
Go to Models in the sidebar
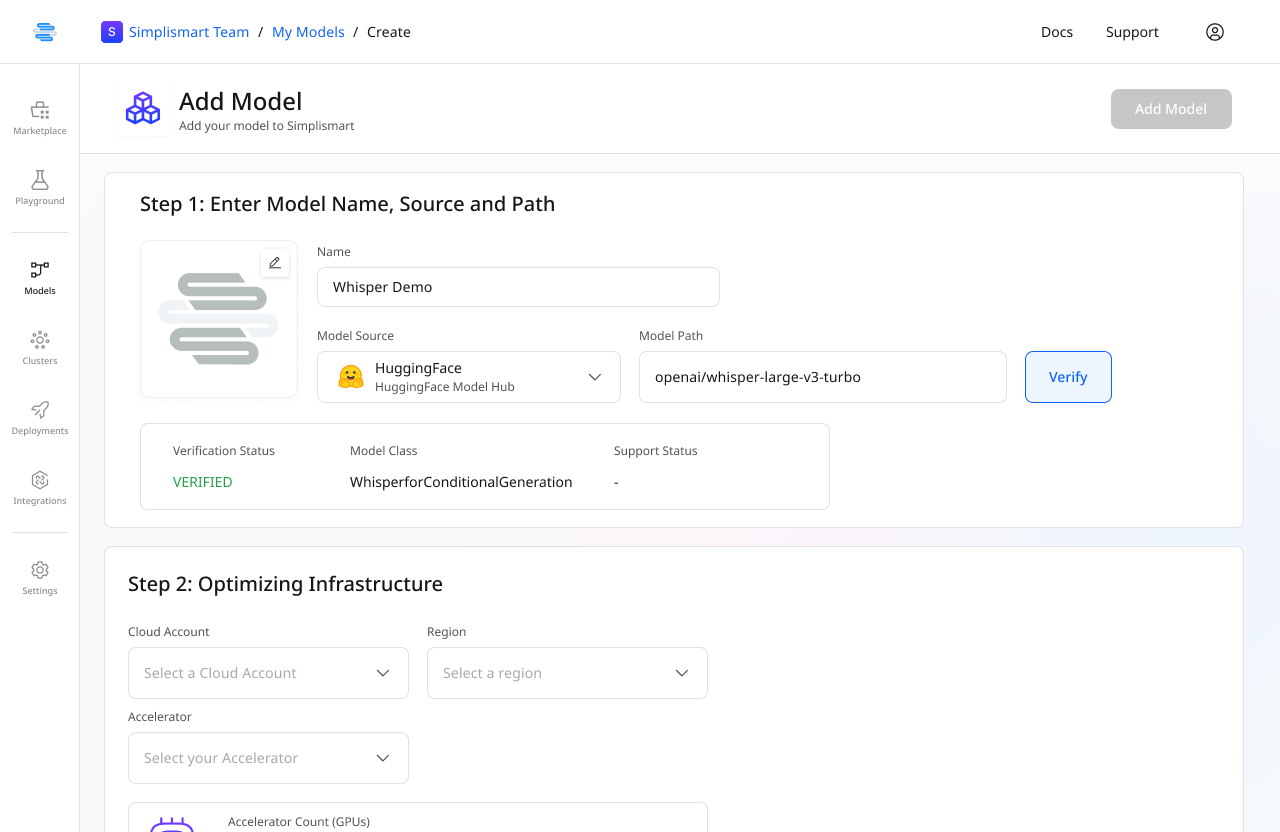(40, 277)
